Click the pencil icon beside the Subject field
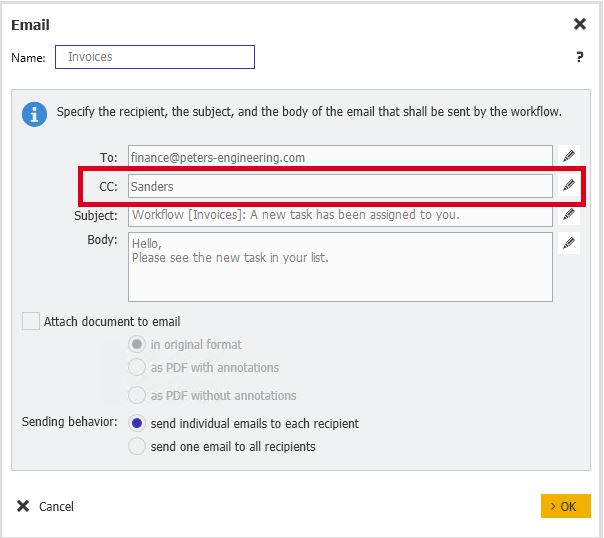This screenshot has height=538, width=604. 569,214
